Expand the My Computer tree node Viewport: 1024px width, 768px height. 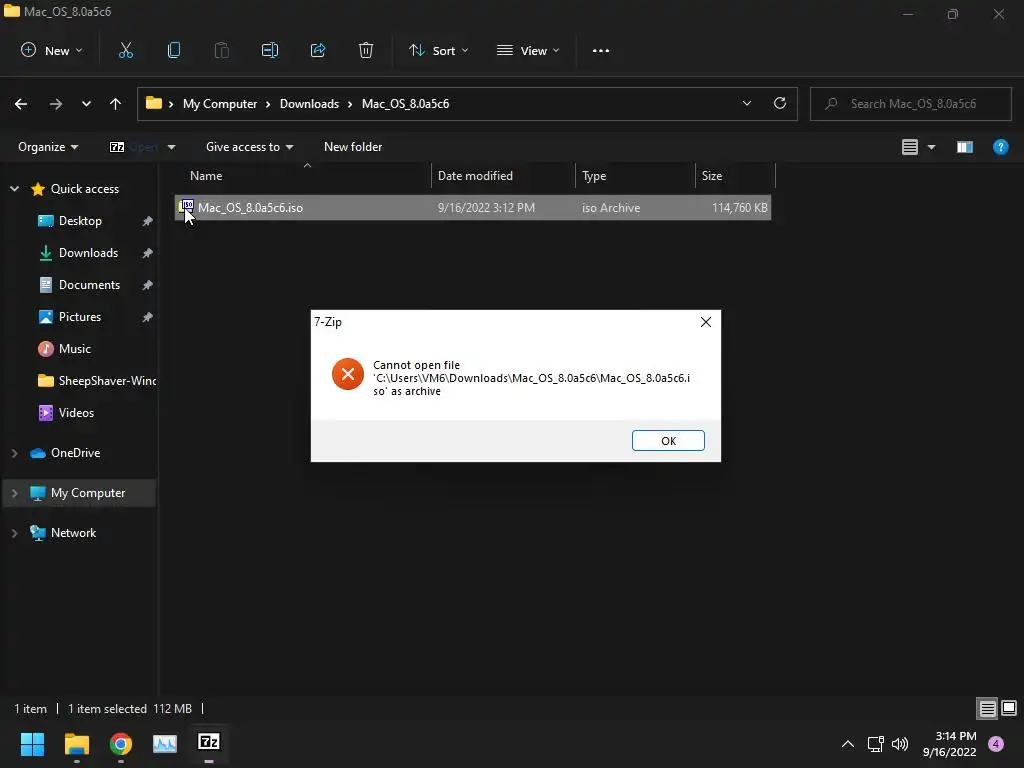(14, 493)
